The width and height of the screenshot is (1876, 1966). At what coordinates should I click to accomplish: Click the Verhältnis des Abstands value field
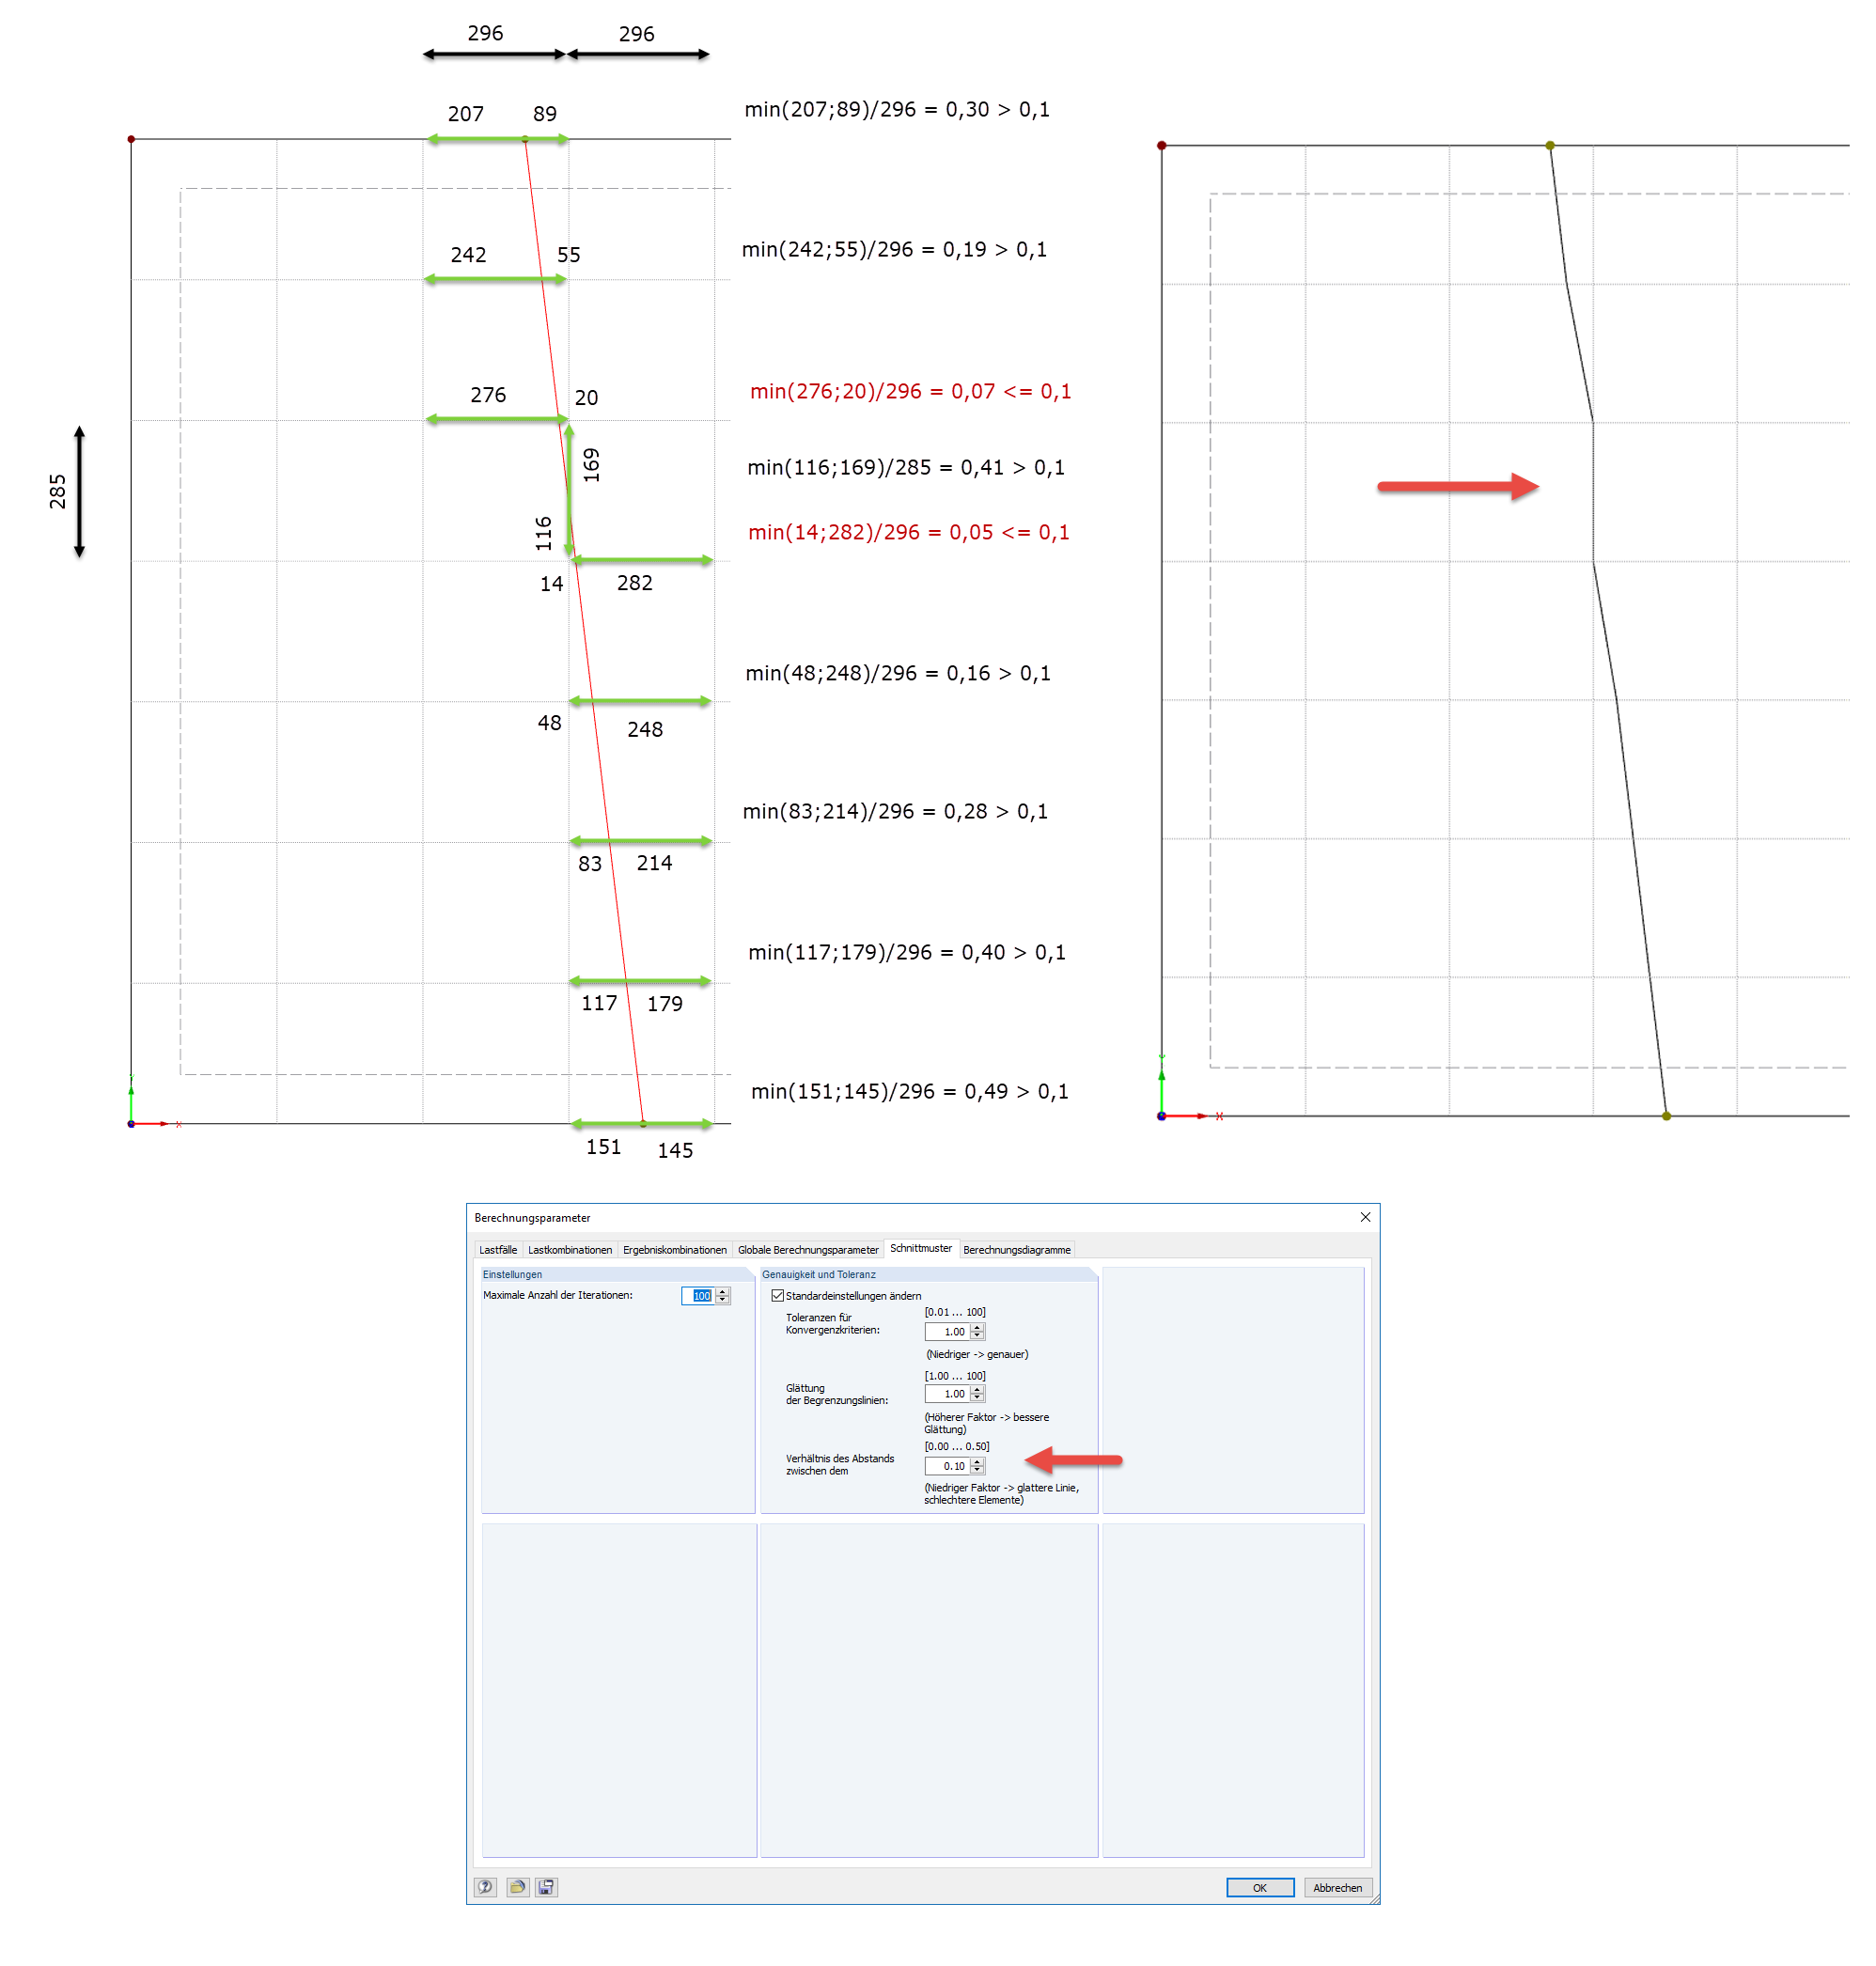click(x=948, y=1466)
